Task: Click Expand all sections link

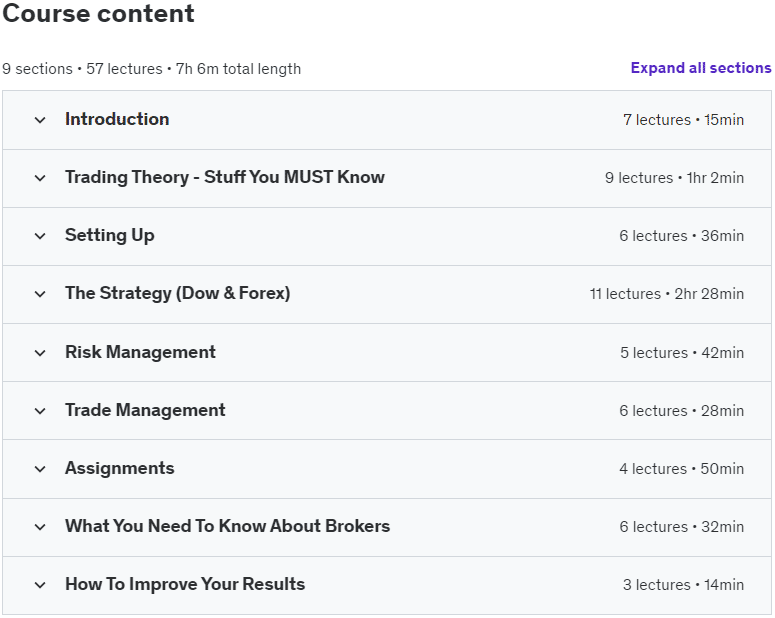Action: (701, 68)
